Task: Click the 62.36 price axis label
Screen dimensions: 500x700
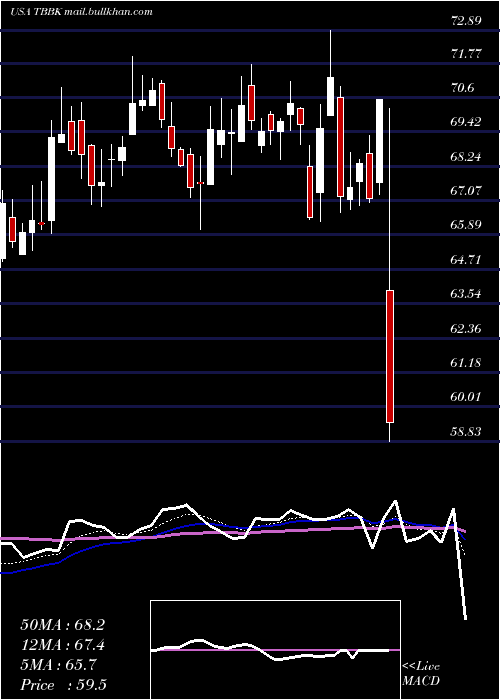Action: 466,329
